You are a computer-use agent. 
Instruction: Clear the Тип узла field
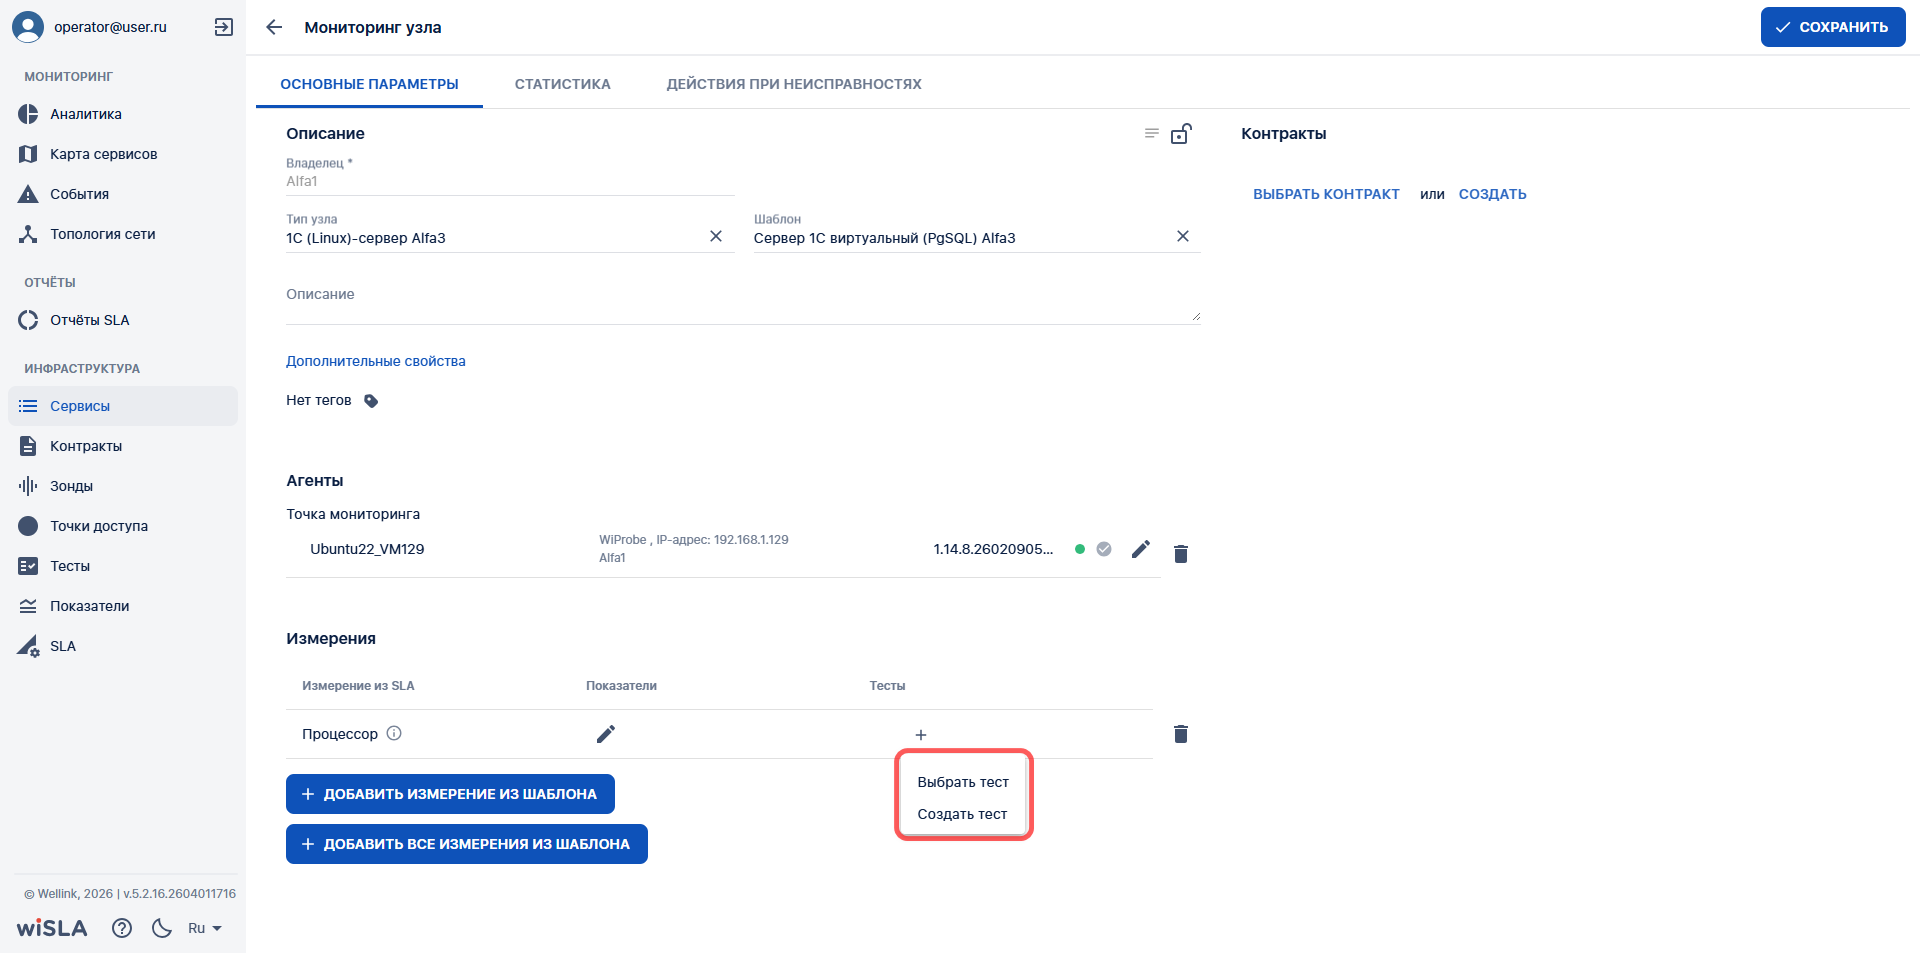click(716, 236)
